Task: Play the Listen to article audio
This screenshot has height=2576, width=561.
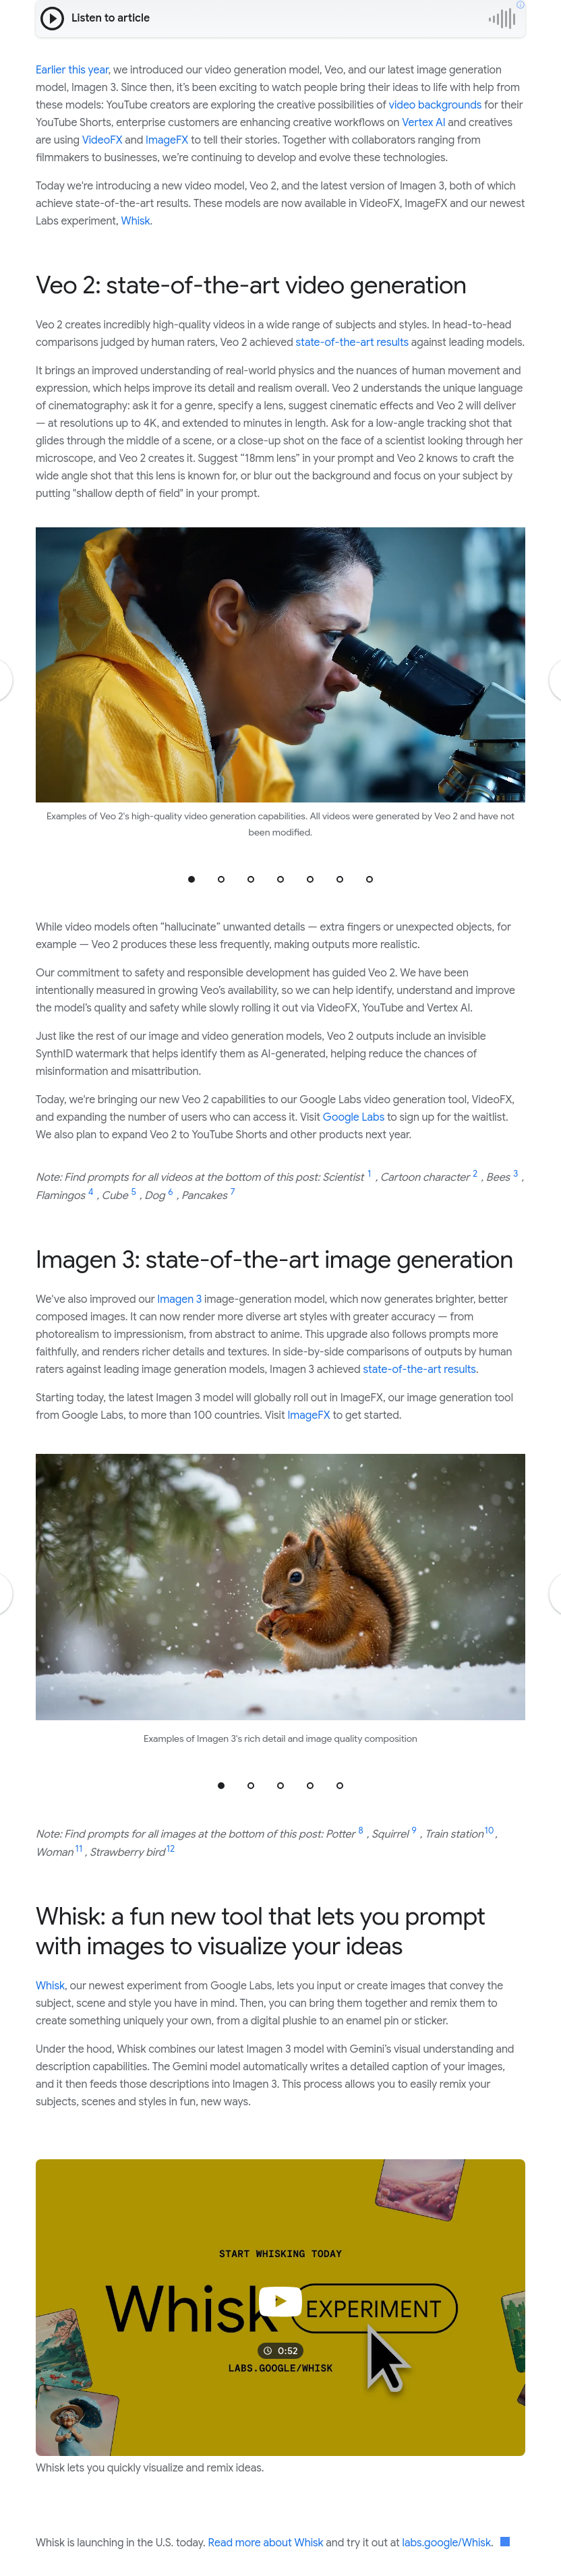Action: pyautogui.click(x=52, y=18)
